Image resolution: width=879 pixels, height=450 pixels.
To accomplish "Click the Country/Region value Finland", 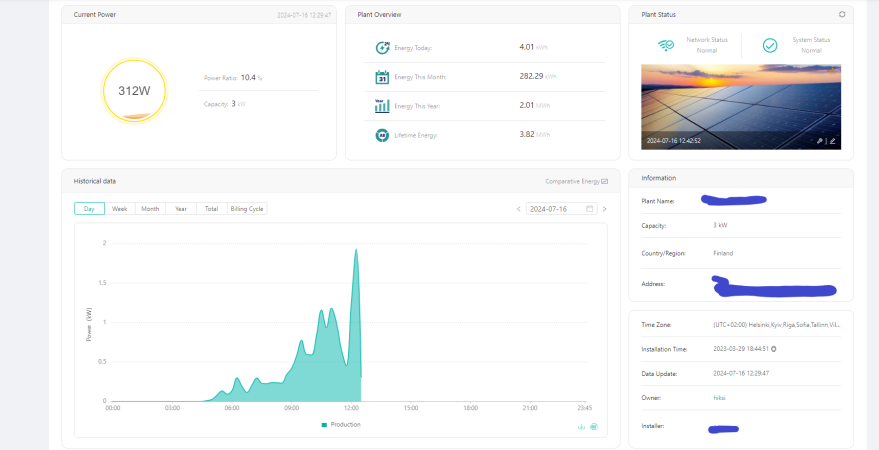I will pos(723,253).
